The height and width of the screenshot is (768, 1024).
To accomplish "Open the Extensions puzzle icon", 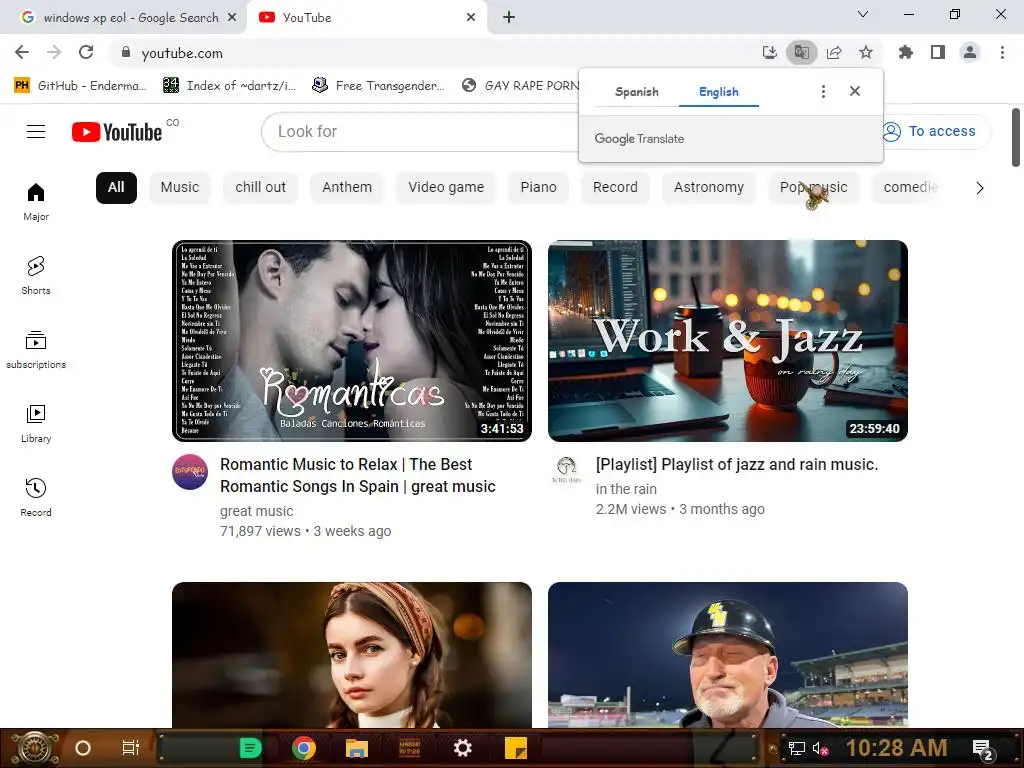I will (x=906, y=52).
